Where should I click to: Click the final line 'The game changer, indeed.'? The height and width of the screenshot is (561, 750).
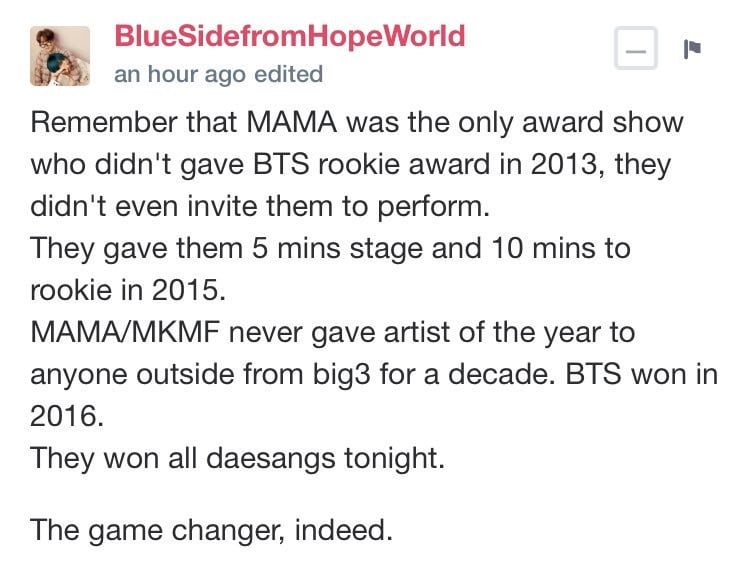[211, 530]
